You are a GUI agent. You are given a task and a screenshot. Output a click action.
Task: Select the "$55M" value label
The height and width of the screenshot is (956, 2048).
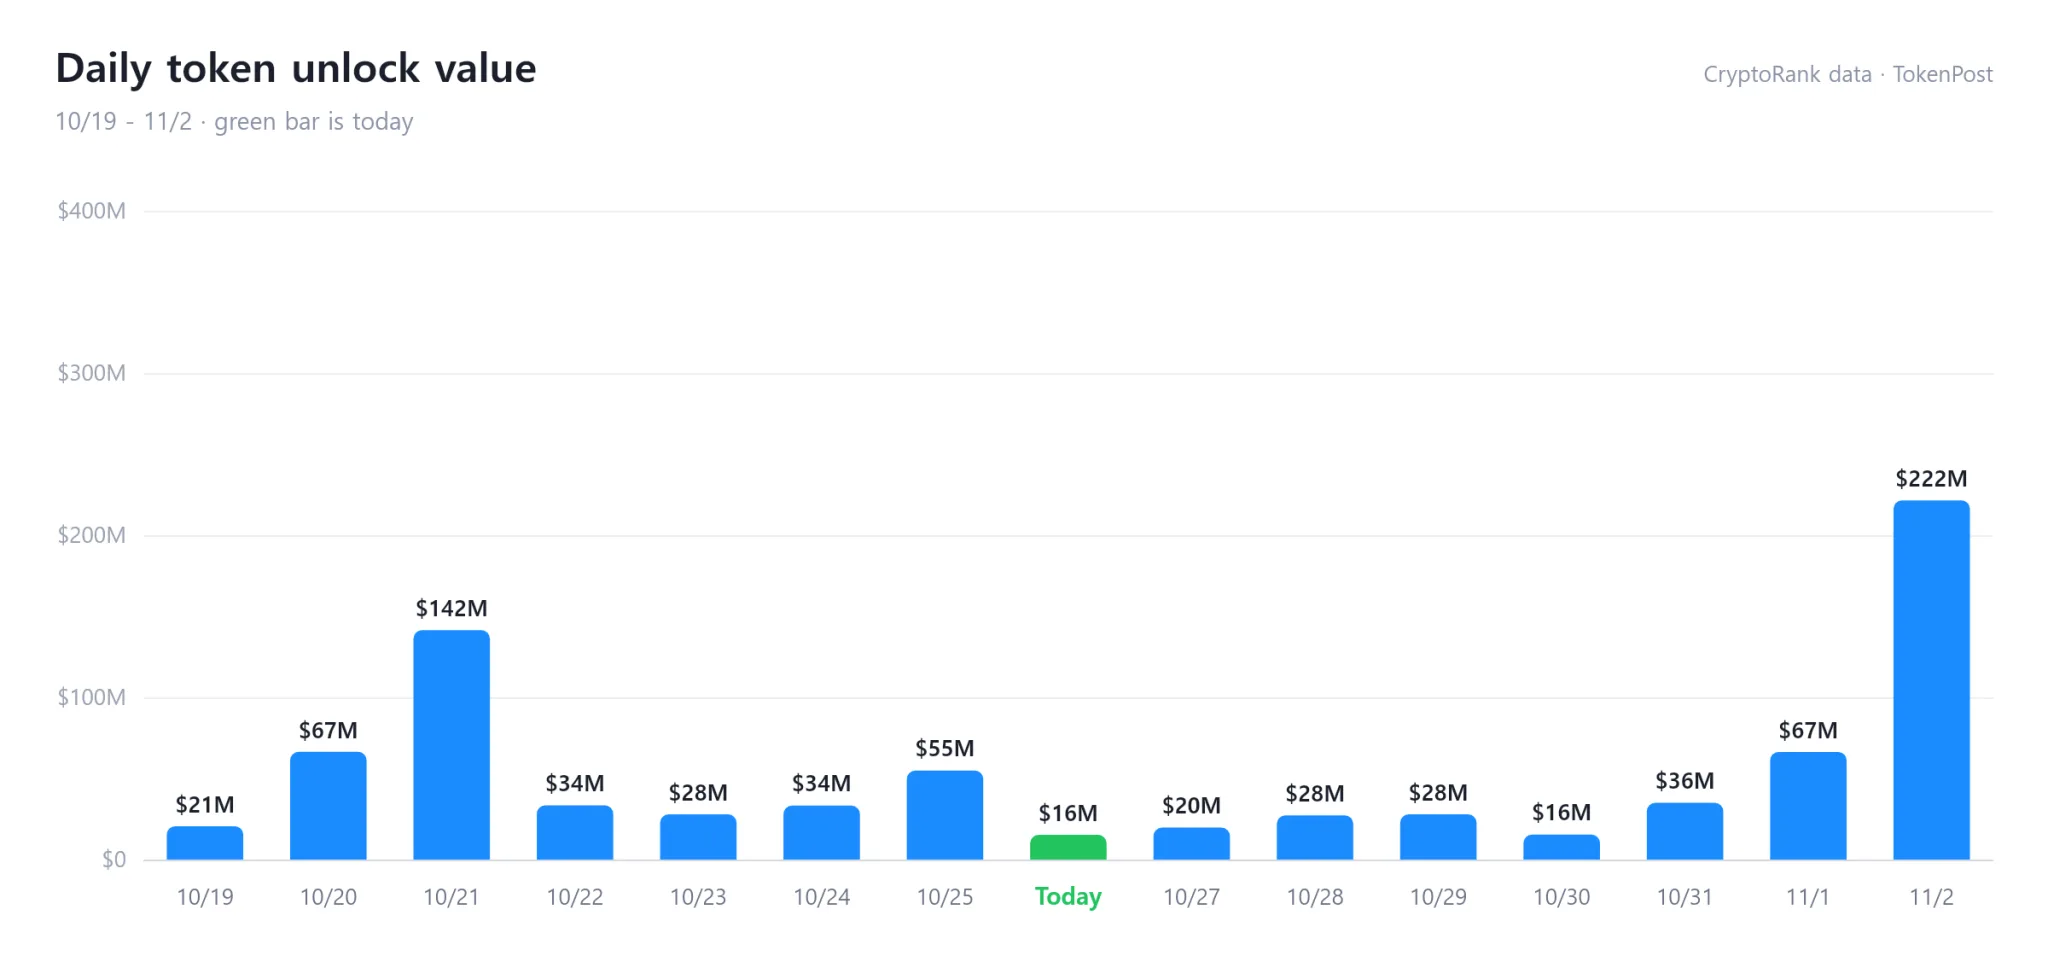(945, 749)
